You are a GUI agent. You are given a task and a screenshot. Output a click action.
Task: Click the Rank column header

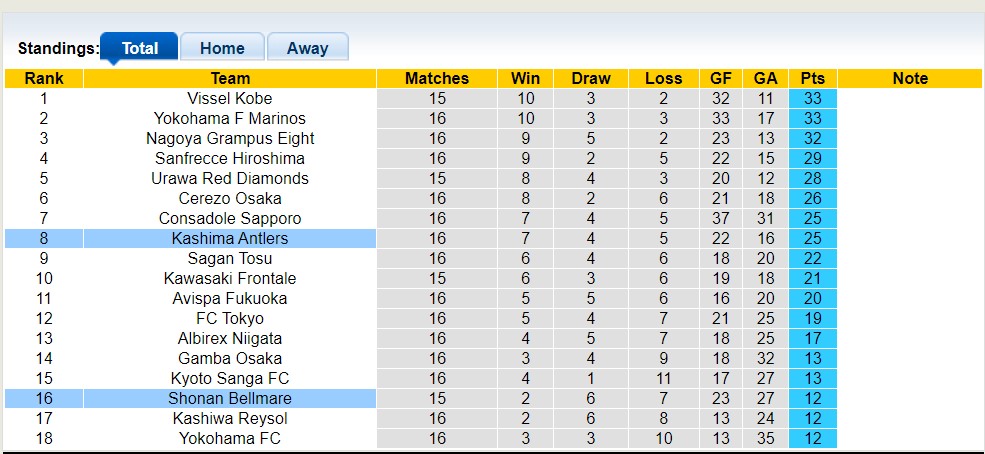pos(44,78)
